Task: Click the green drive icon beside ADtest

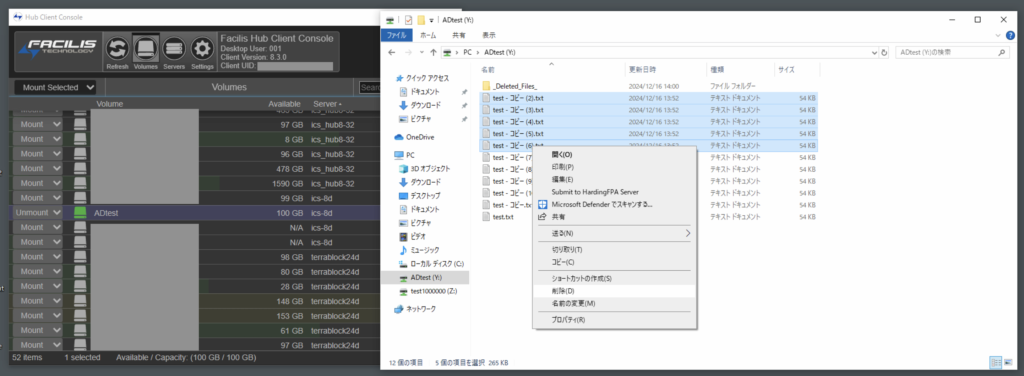Action: 80,213
